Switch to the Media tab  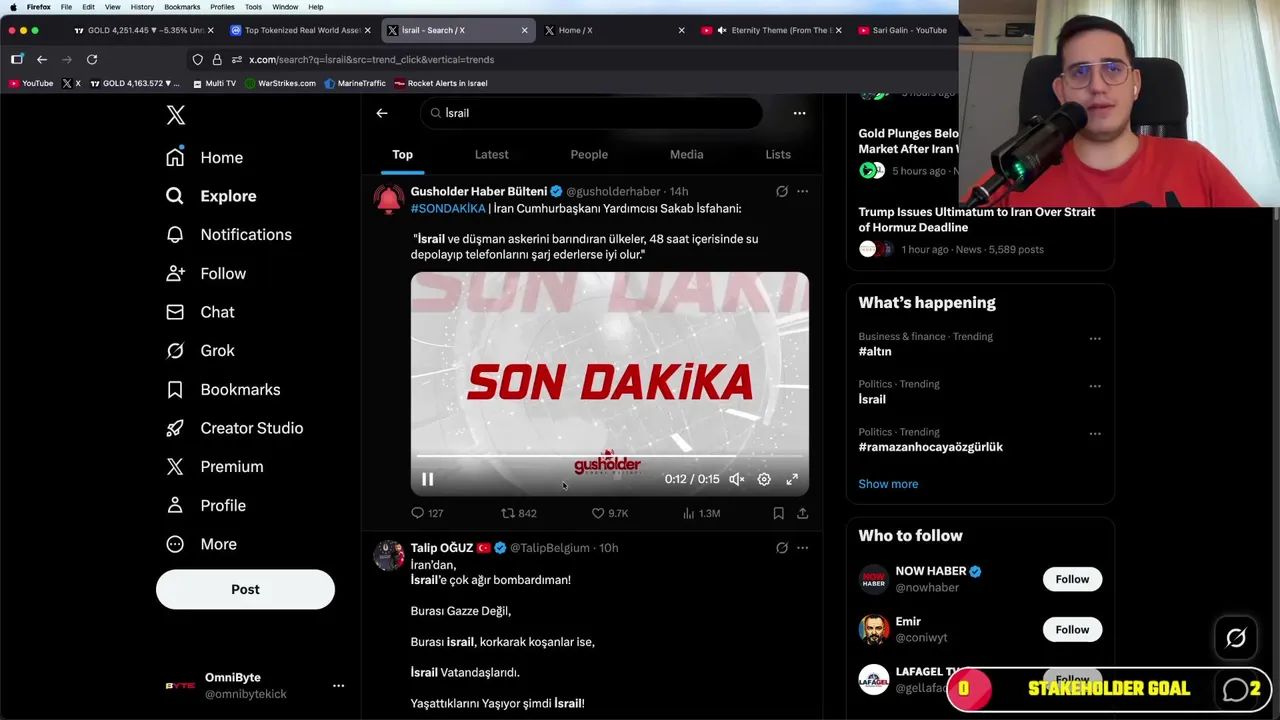[x=686, y=155]
